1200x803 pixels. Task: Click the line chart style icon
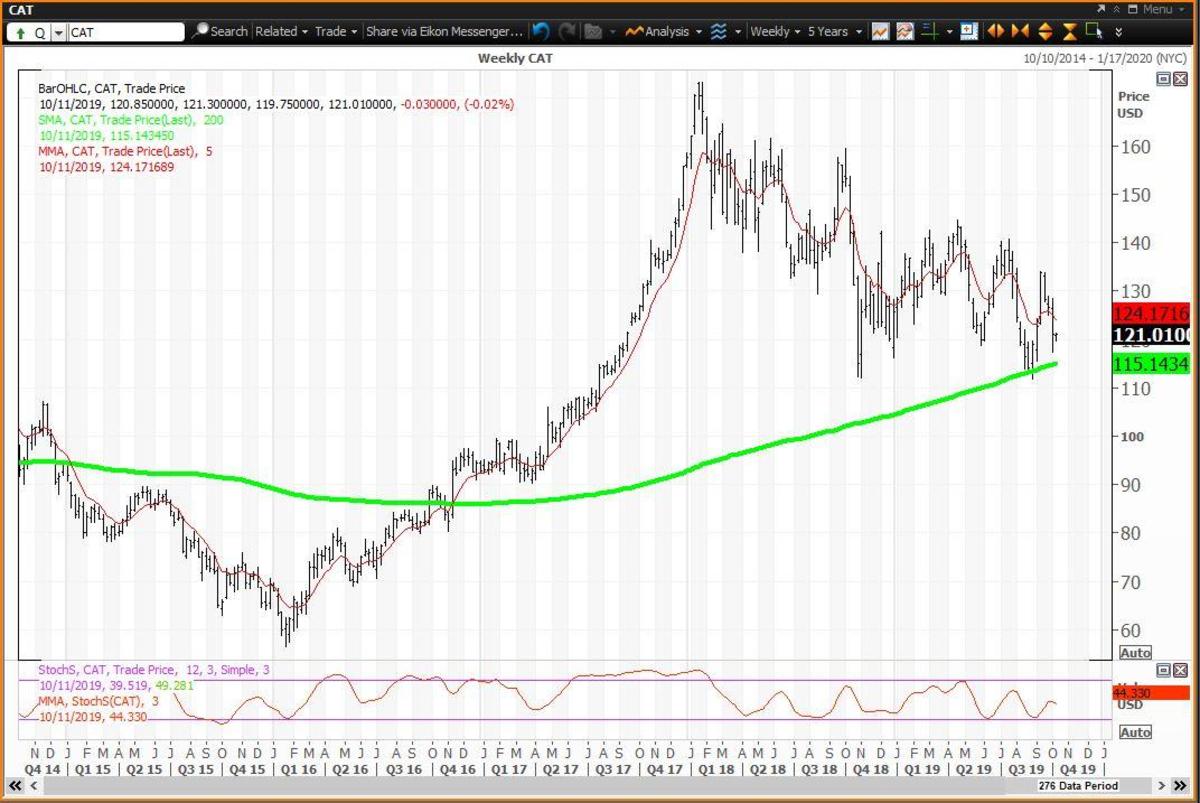tap(879, 31)
